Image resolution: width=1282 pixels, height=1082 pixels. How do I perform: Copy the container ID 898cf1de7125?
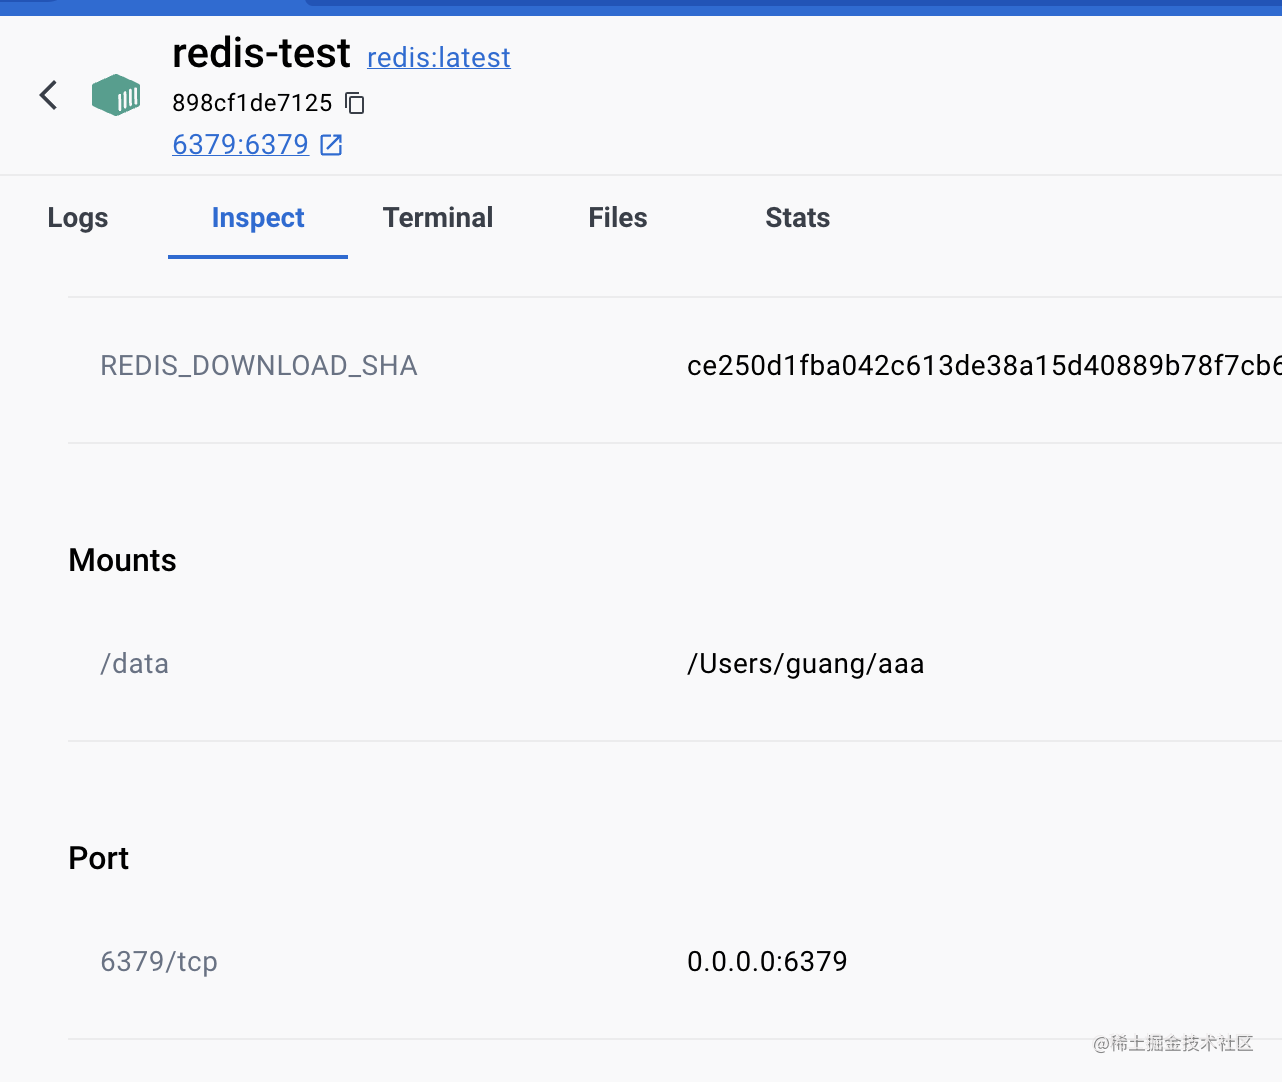355,103
